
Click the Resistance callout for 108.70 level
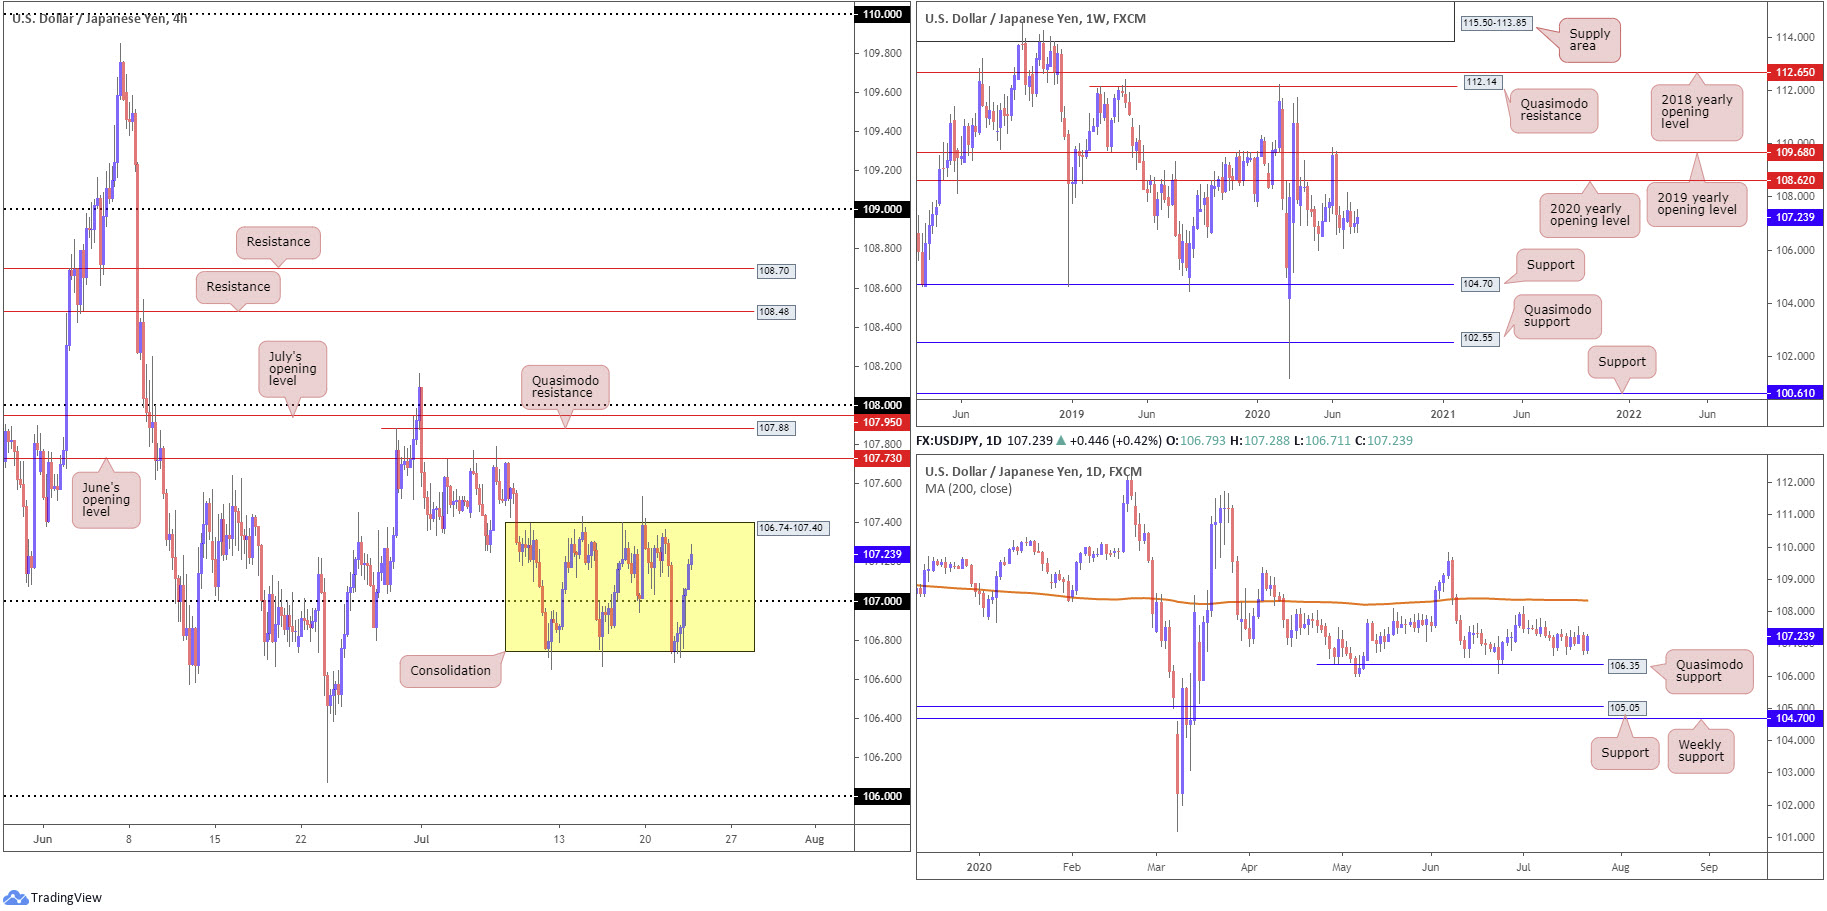click(278, 242)
